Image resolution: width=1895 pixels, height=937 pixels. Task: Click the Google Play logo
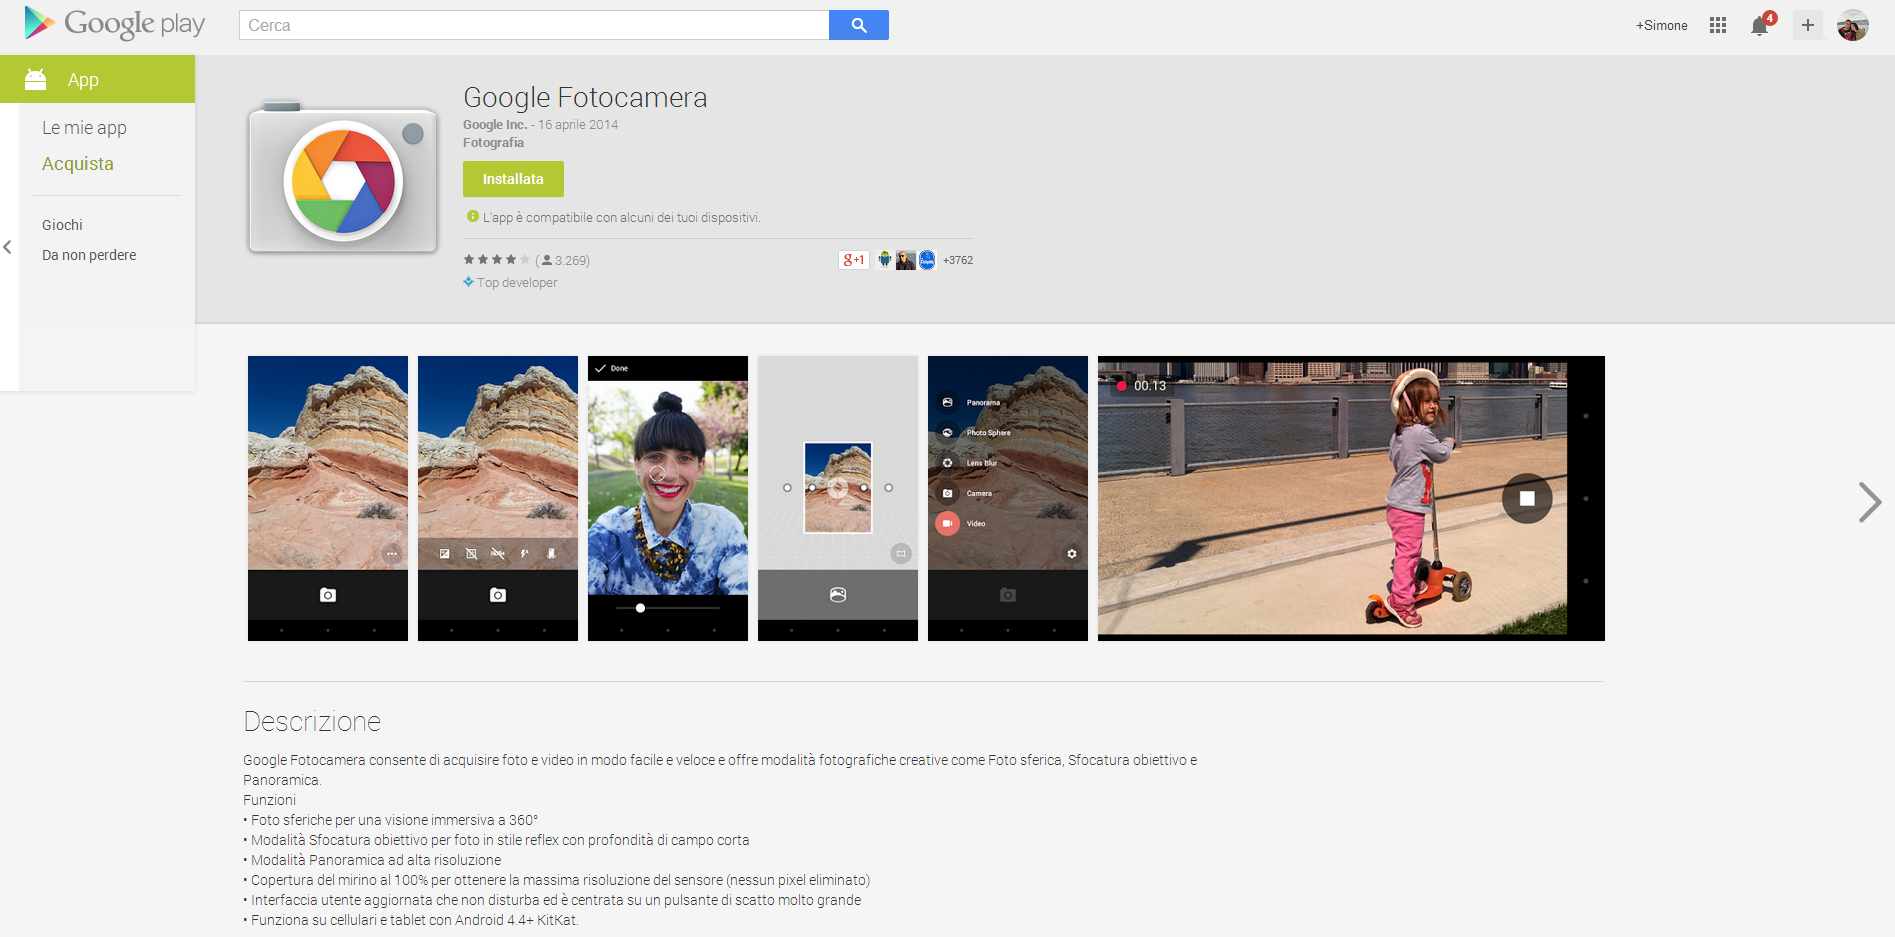pos(114,24)
